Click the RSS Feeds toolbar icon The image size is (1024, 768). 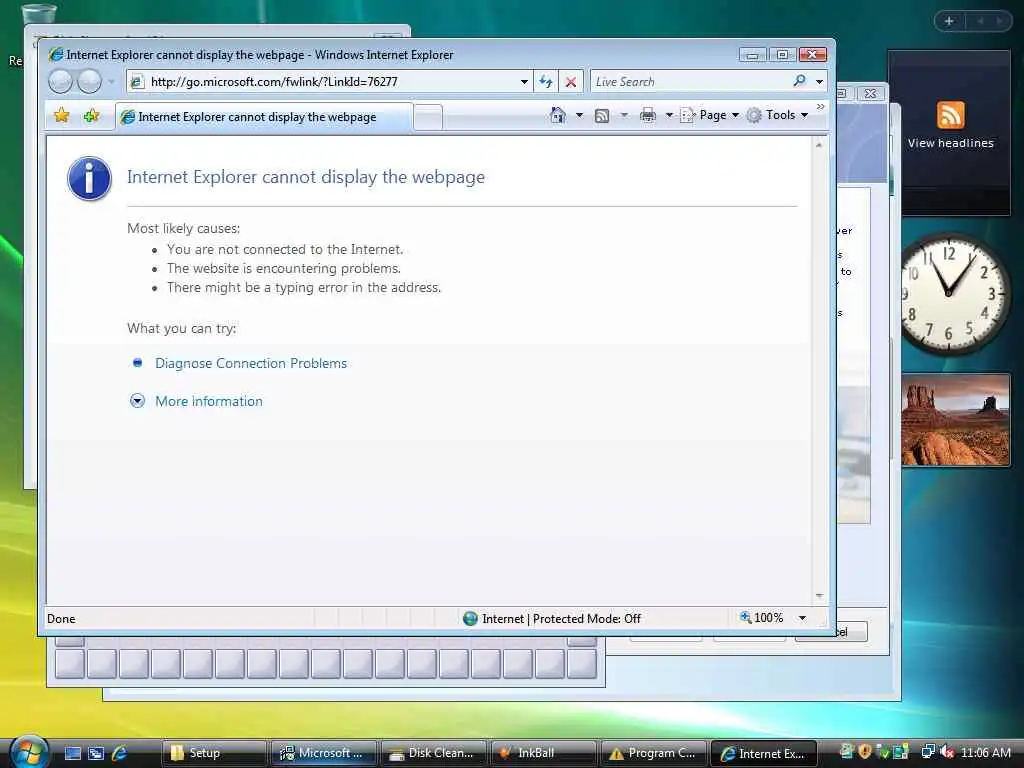click(x=601, y=116)
